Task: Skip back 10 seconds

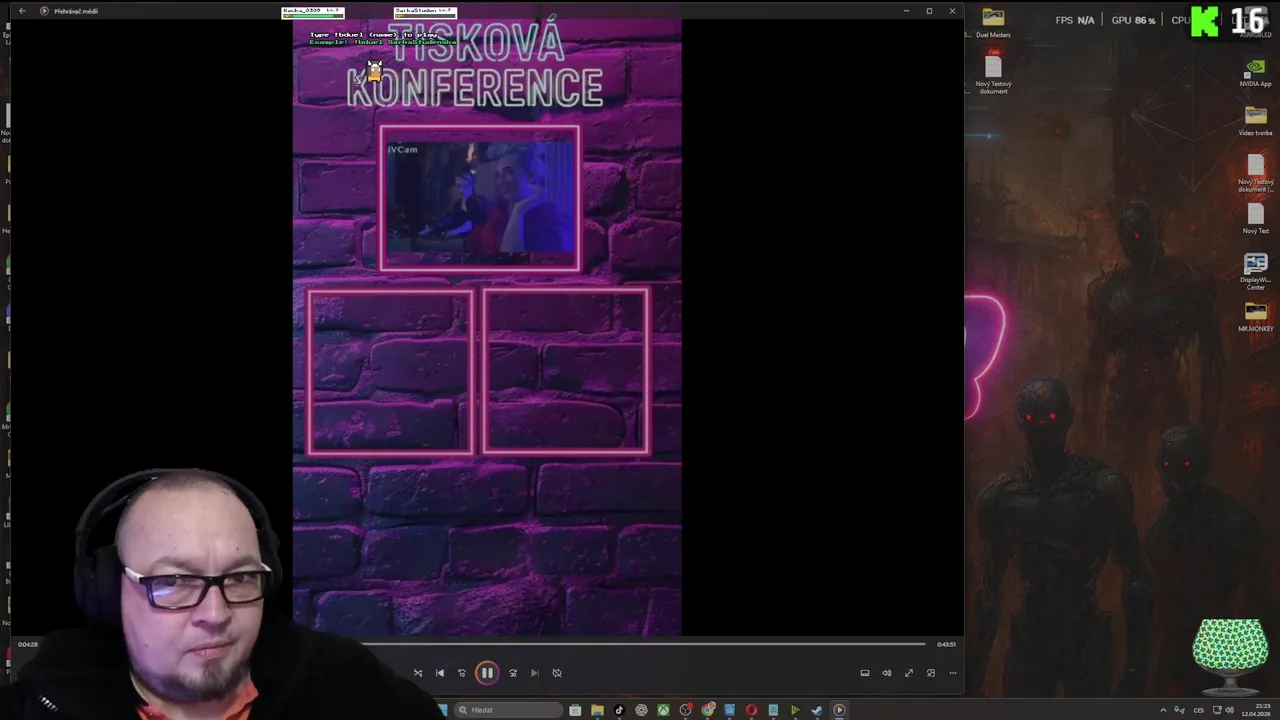Action: tap(462, 673)
